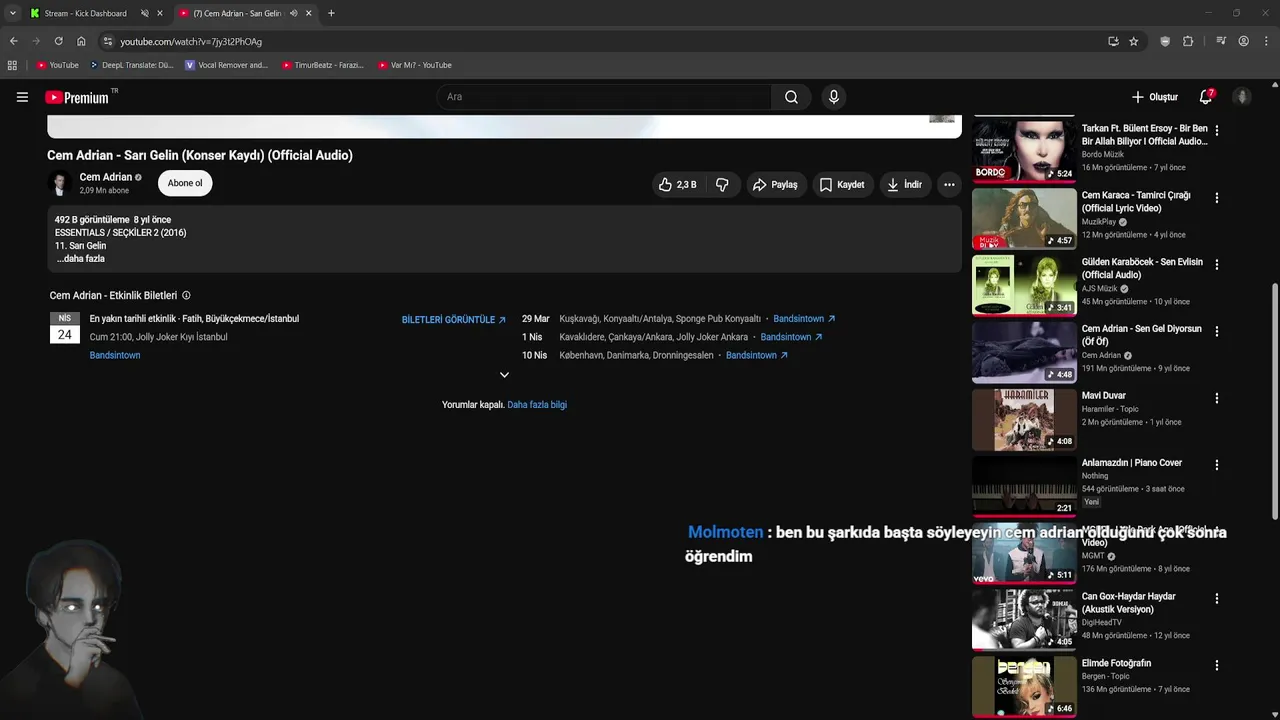The image size is (1280, 720).
Task: Click Mavi Duvar video title
Action: point(1104,396)
